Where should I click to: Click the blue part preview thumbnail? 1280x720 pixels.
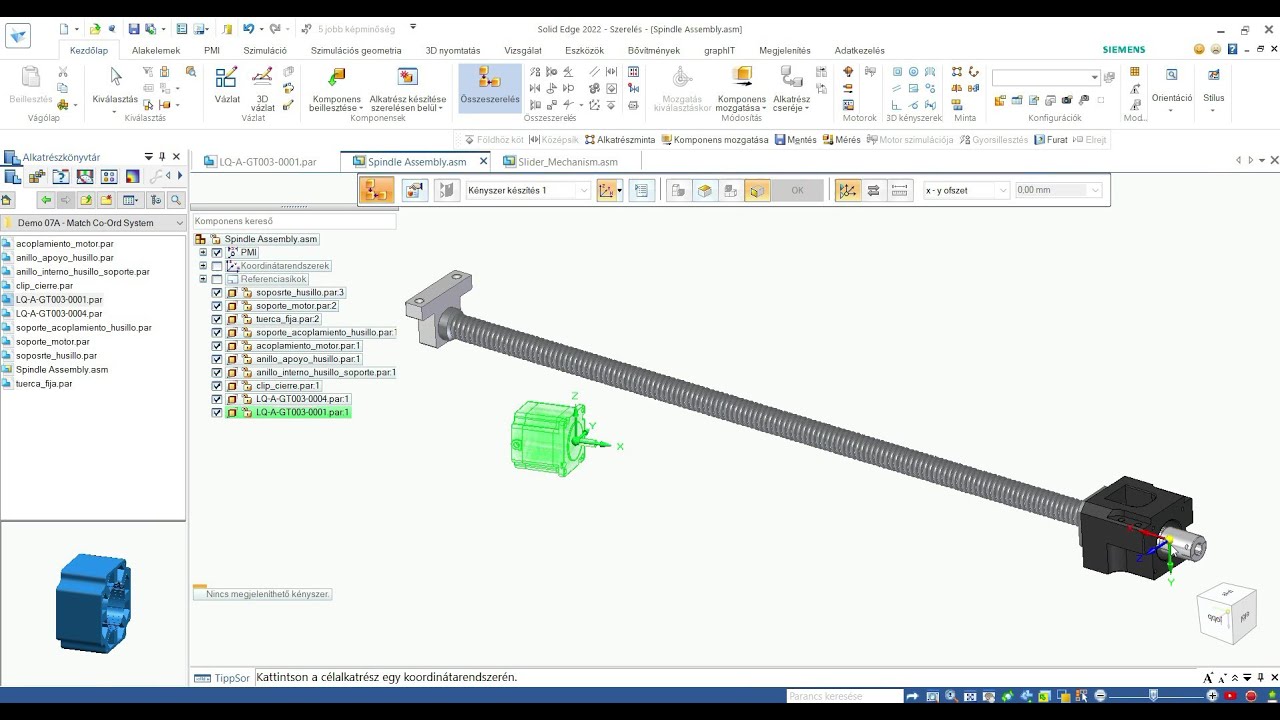pos(94,604)
